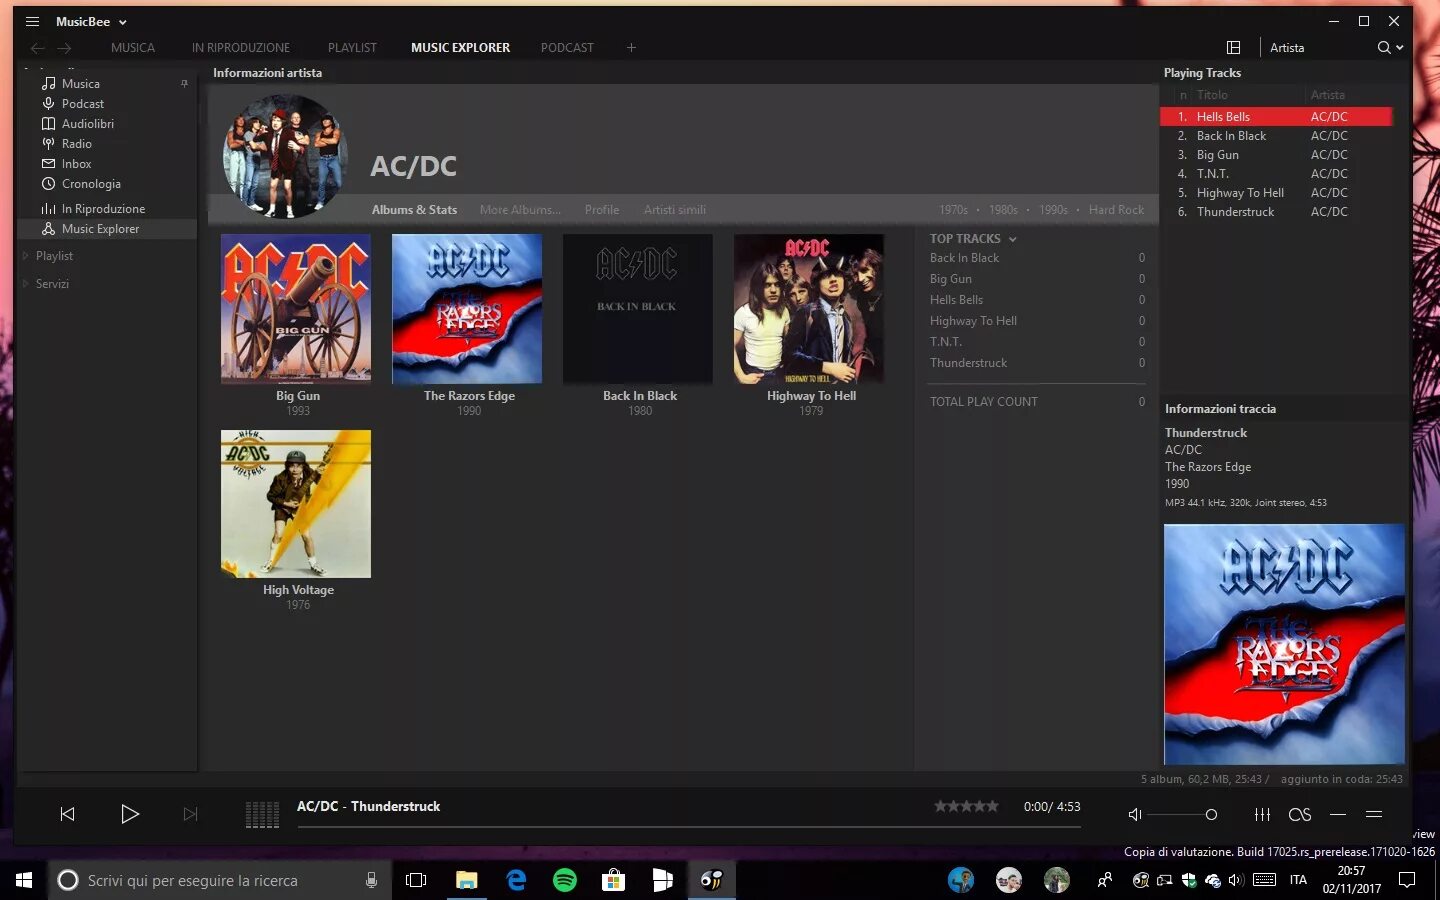The height and width of the screenshot is (900, 1440).
Task: Click the Windows Start button
Action: (x=24, y=880)
